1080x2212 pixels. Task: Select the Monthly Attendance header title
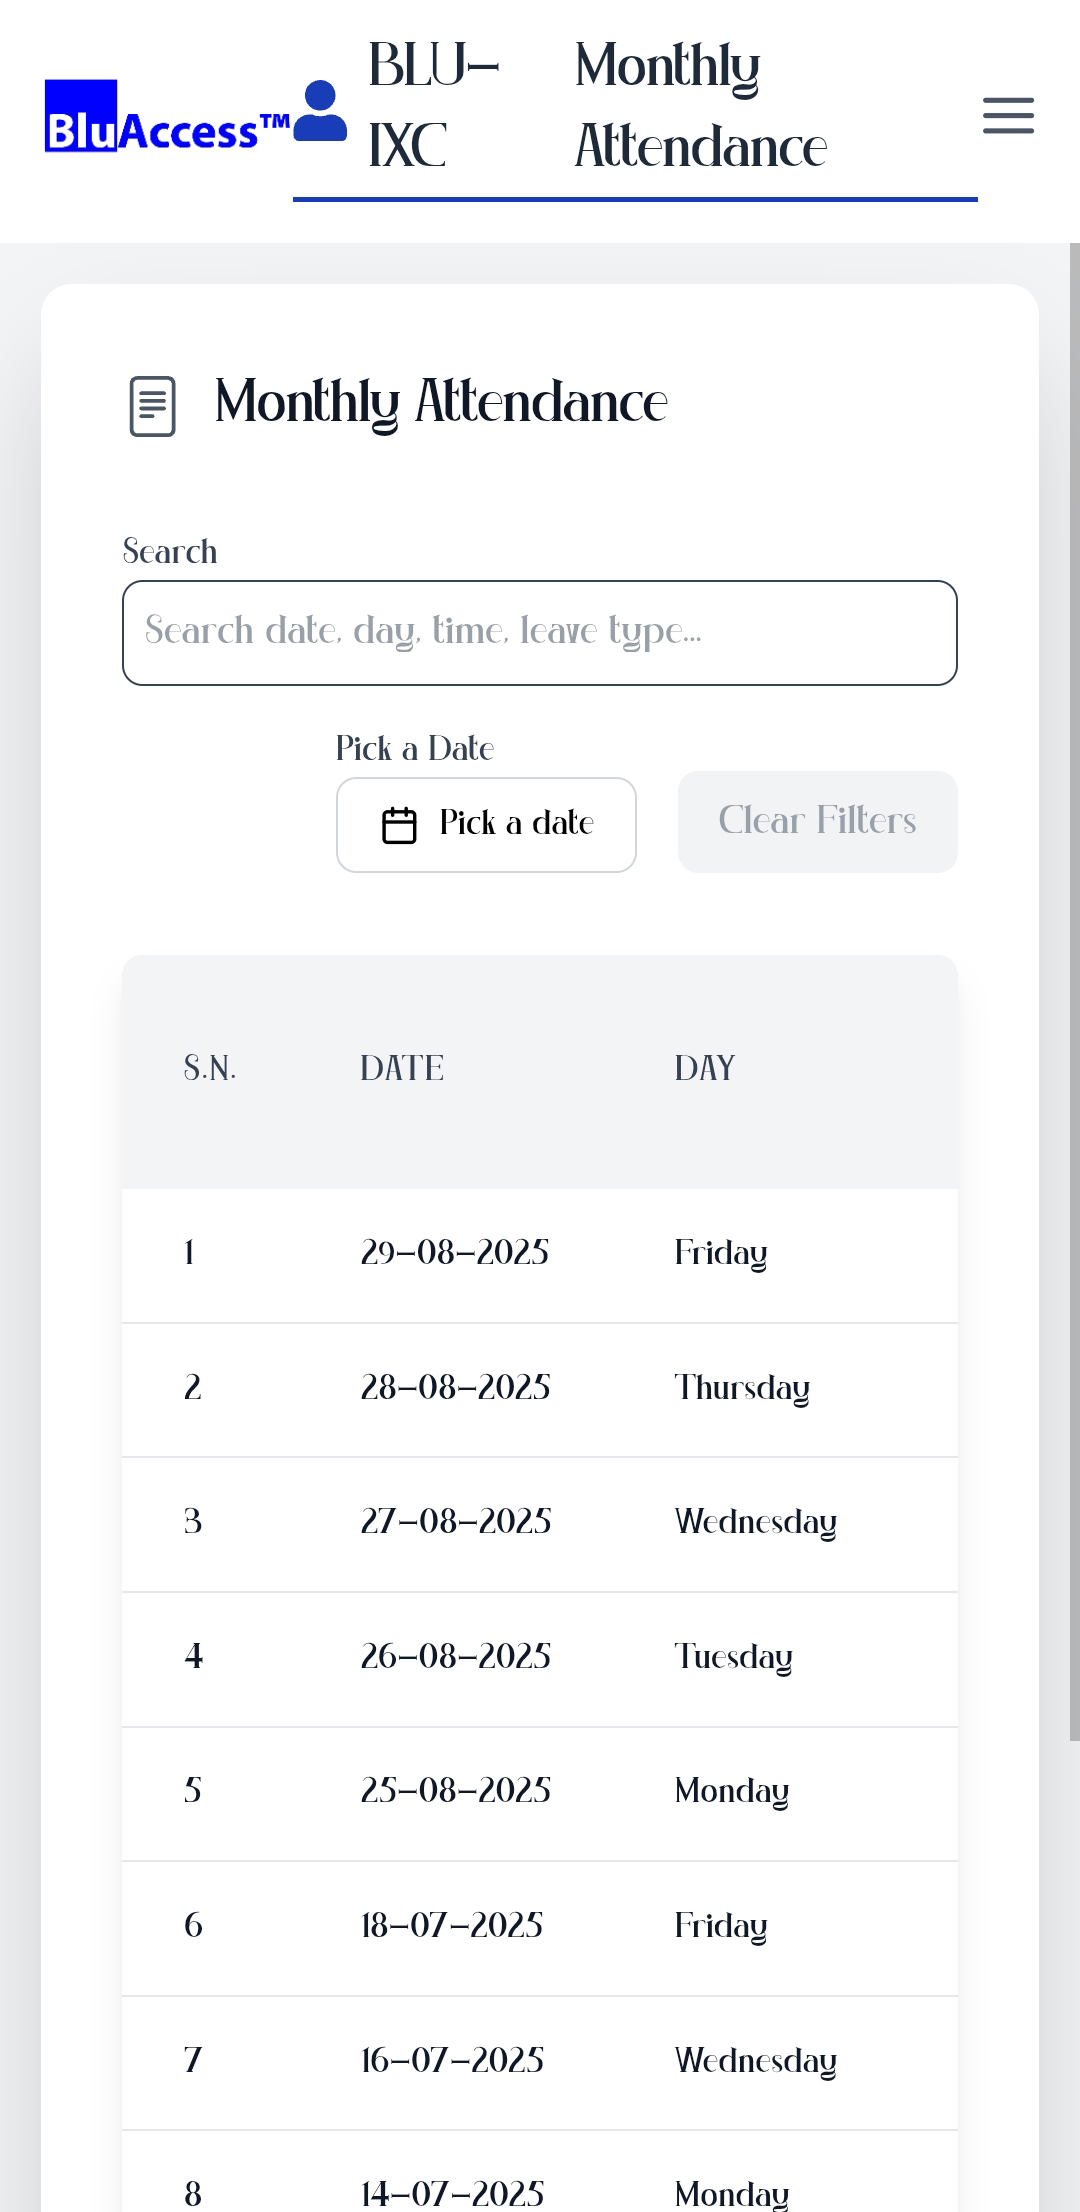pyautogui.click(x=700, y=106)
